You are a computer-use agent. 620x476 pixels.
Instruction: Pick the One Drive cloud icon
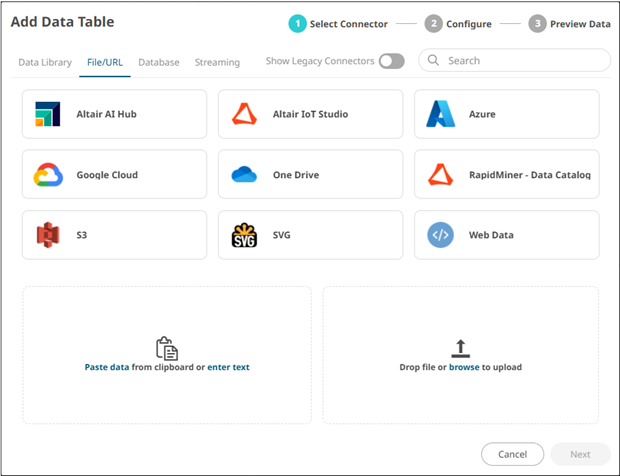point(244,175)
